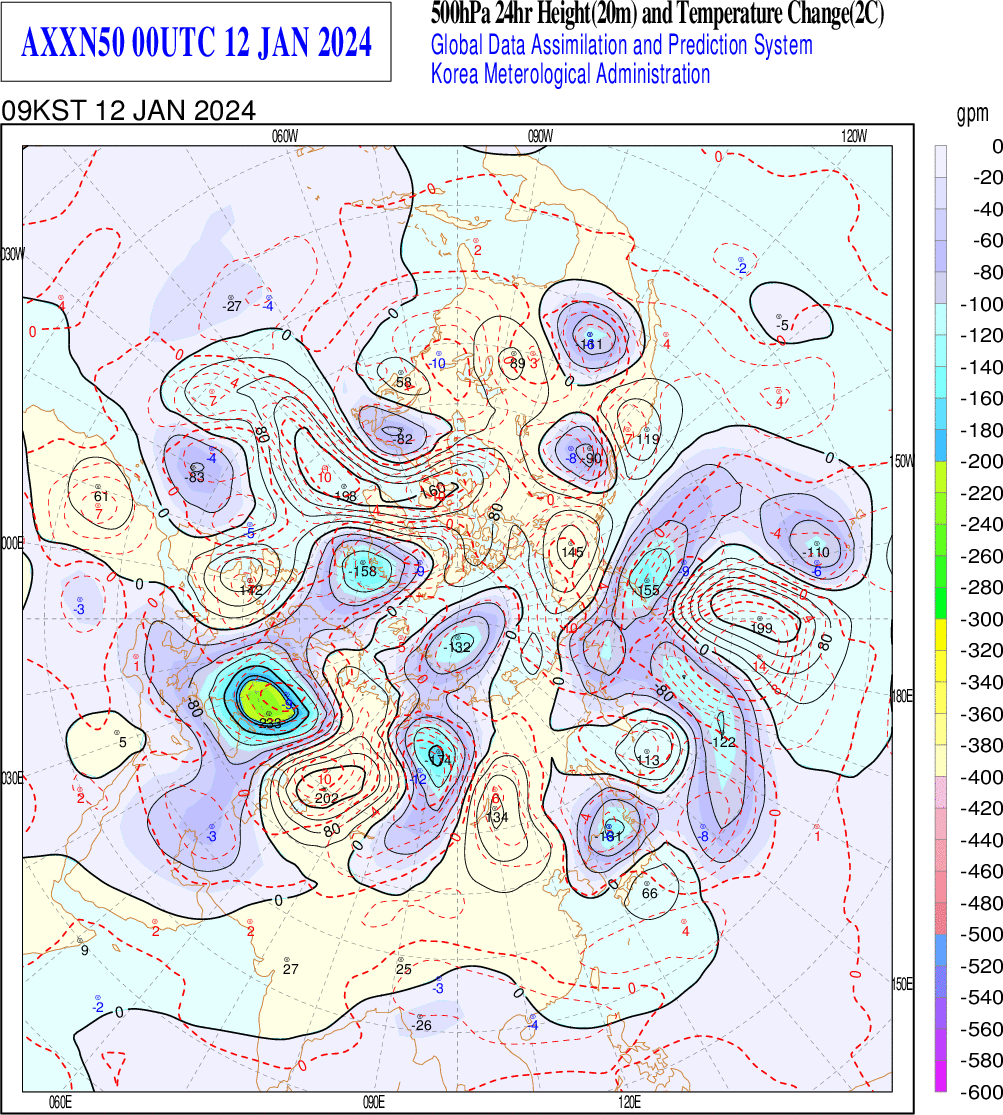Click the '120E' longitude label
1003x1115 pixels.
click(629, 1102)
